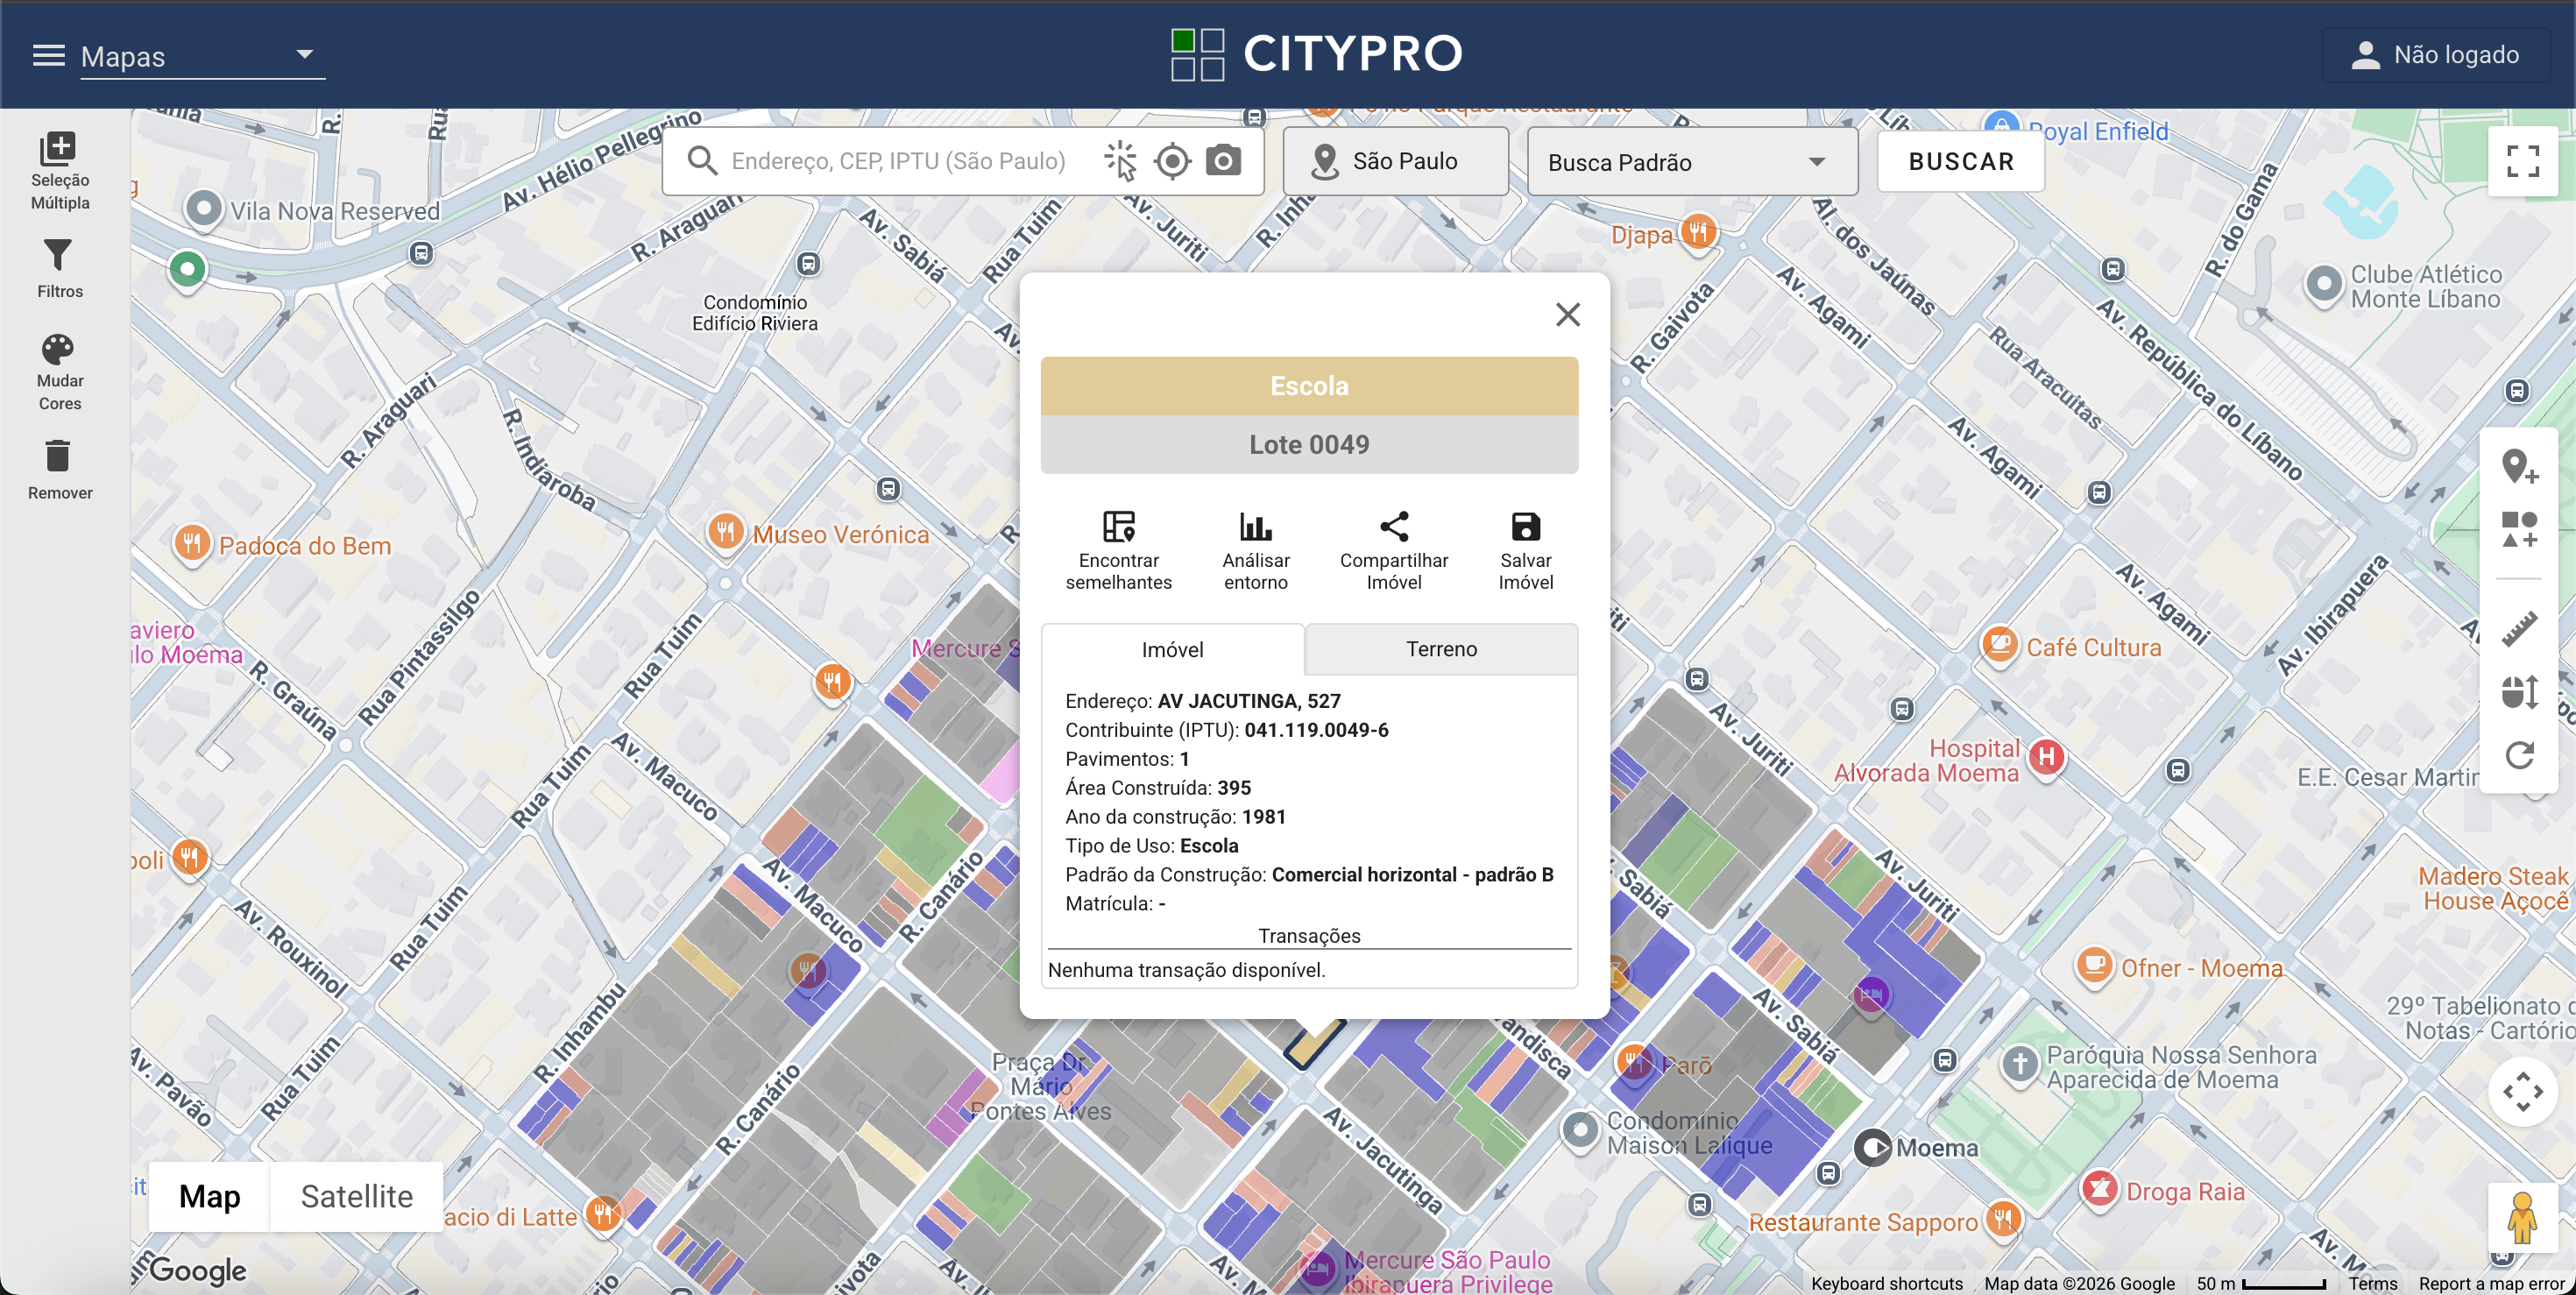Click the IPTU number 041.119.0049-6
Image resolution: width=2576 pixels, height=1295 pixels.
[x=1316, y=730]
